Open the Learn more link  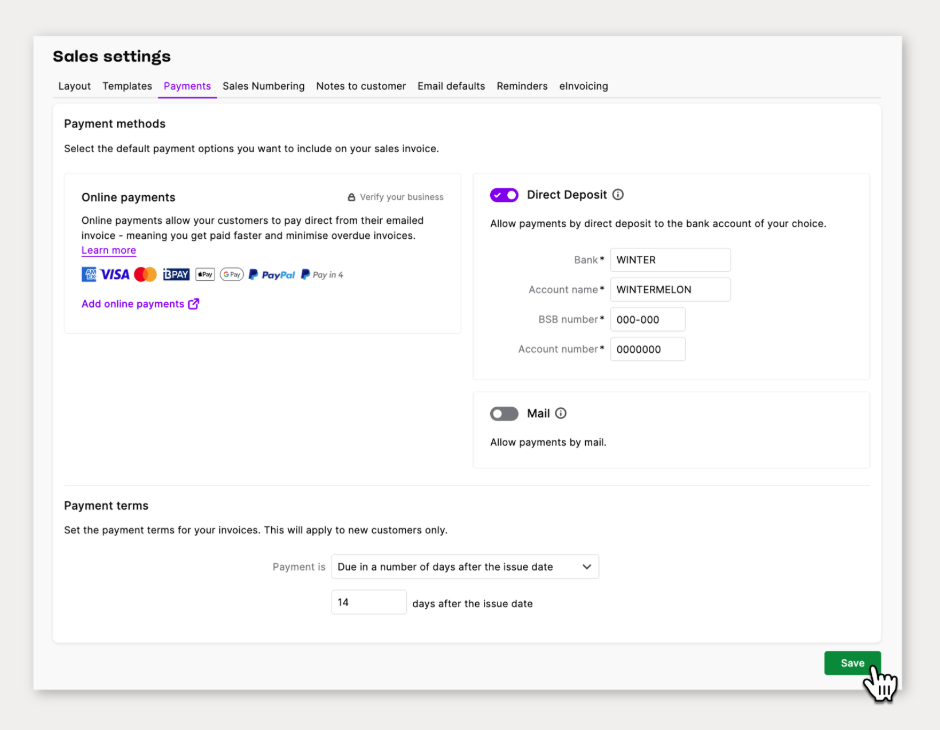click(x=108, y=250)
